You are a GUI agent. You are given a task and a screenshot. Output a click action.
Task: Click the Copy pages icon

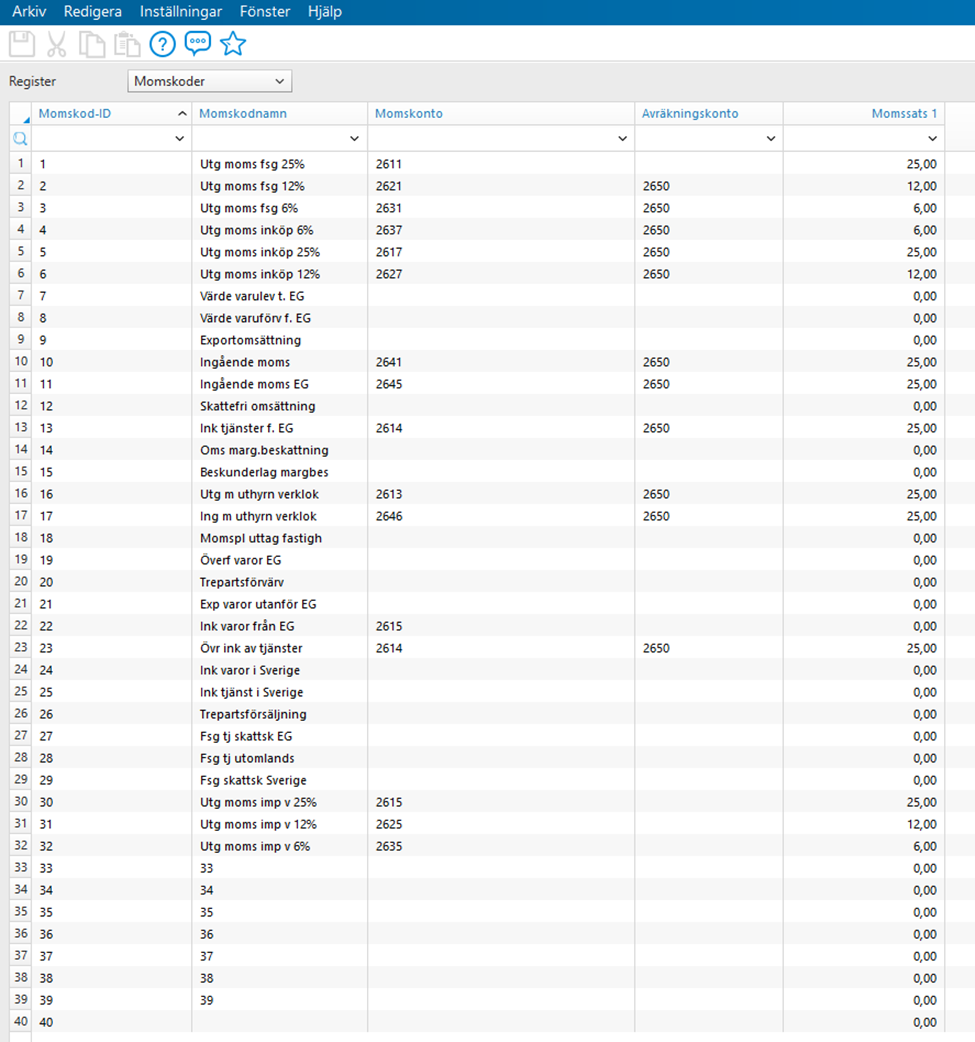tap(91, 44)
